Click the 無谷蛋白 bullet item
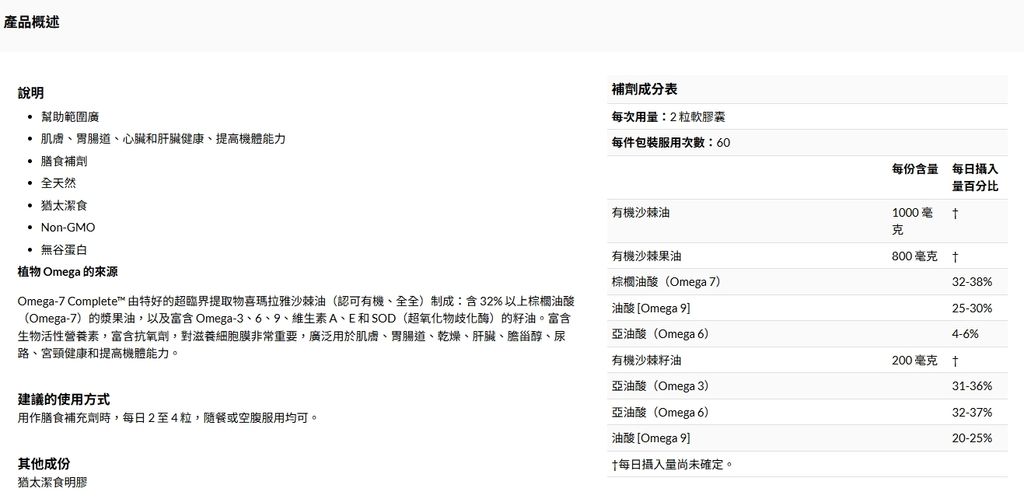 click(x=63, y=249)
